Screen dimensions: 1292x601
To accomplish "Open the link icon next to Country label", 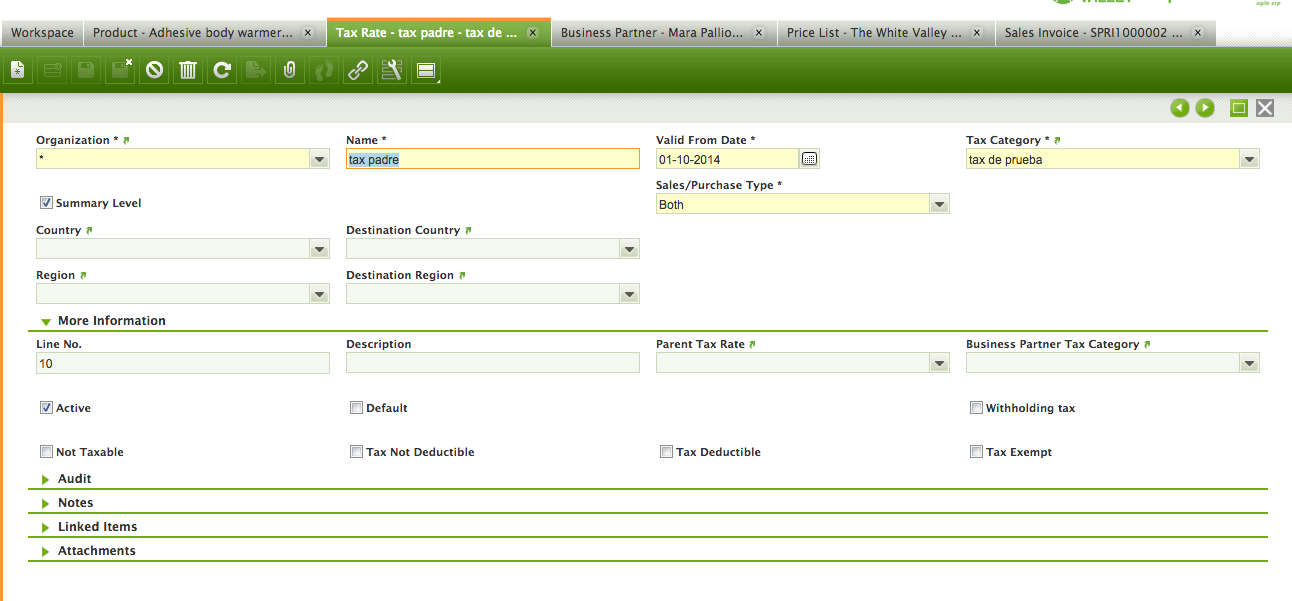I will [x=90, y=230].
